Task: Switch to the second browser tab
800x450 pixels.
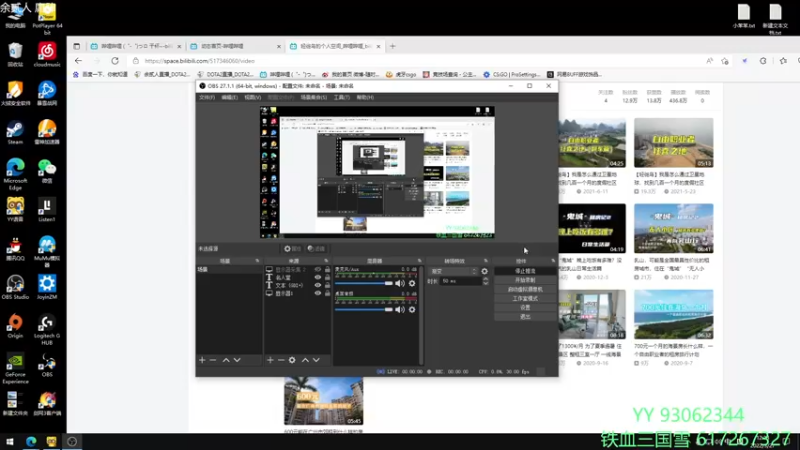Action: tap(235, 46)
